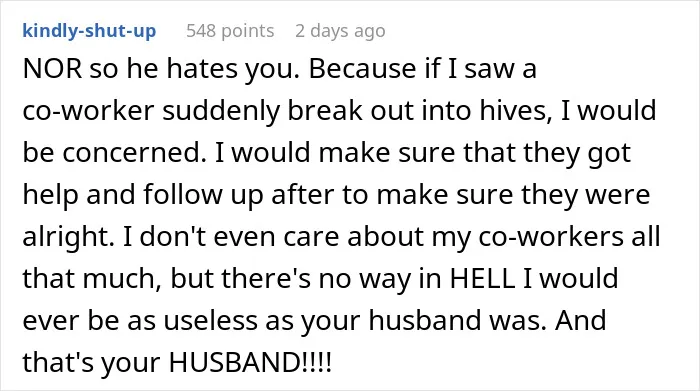Click the word 'HUSBAND!!!!' ending the comment
Screen dimensions: 700x391
pos(250,362)
